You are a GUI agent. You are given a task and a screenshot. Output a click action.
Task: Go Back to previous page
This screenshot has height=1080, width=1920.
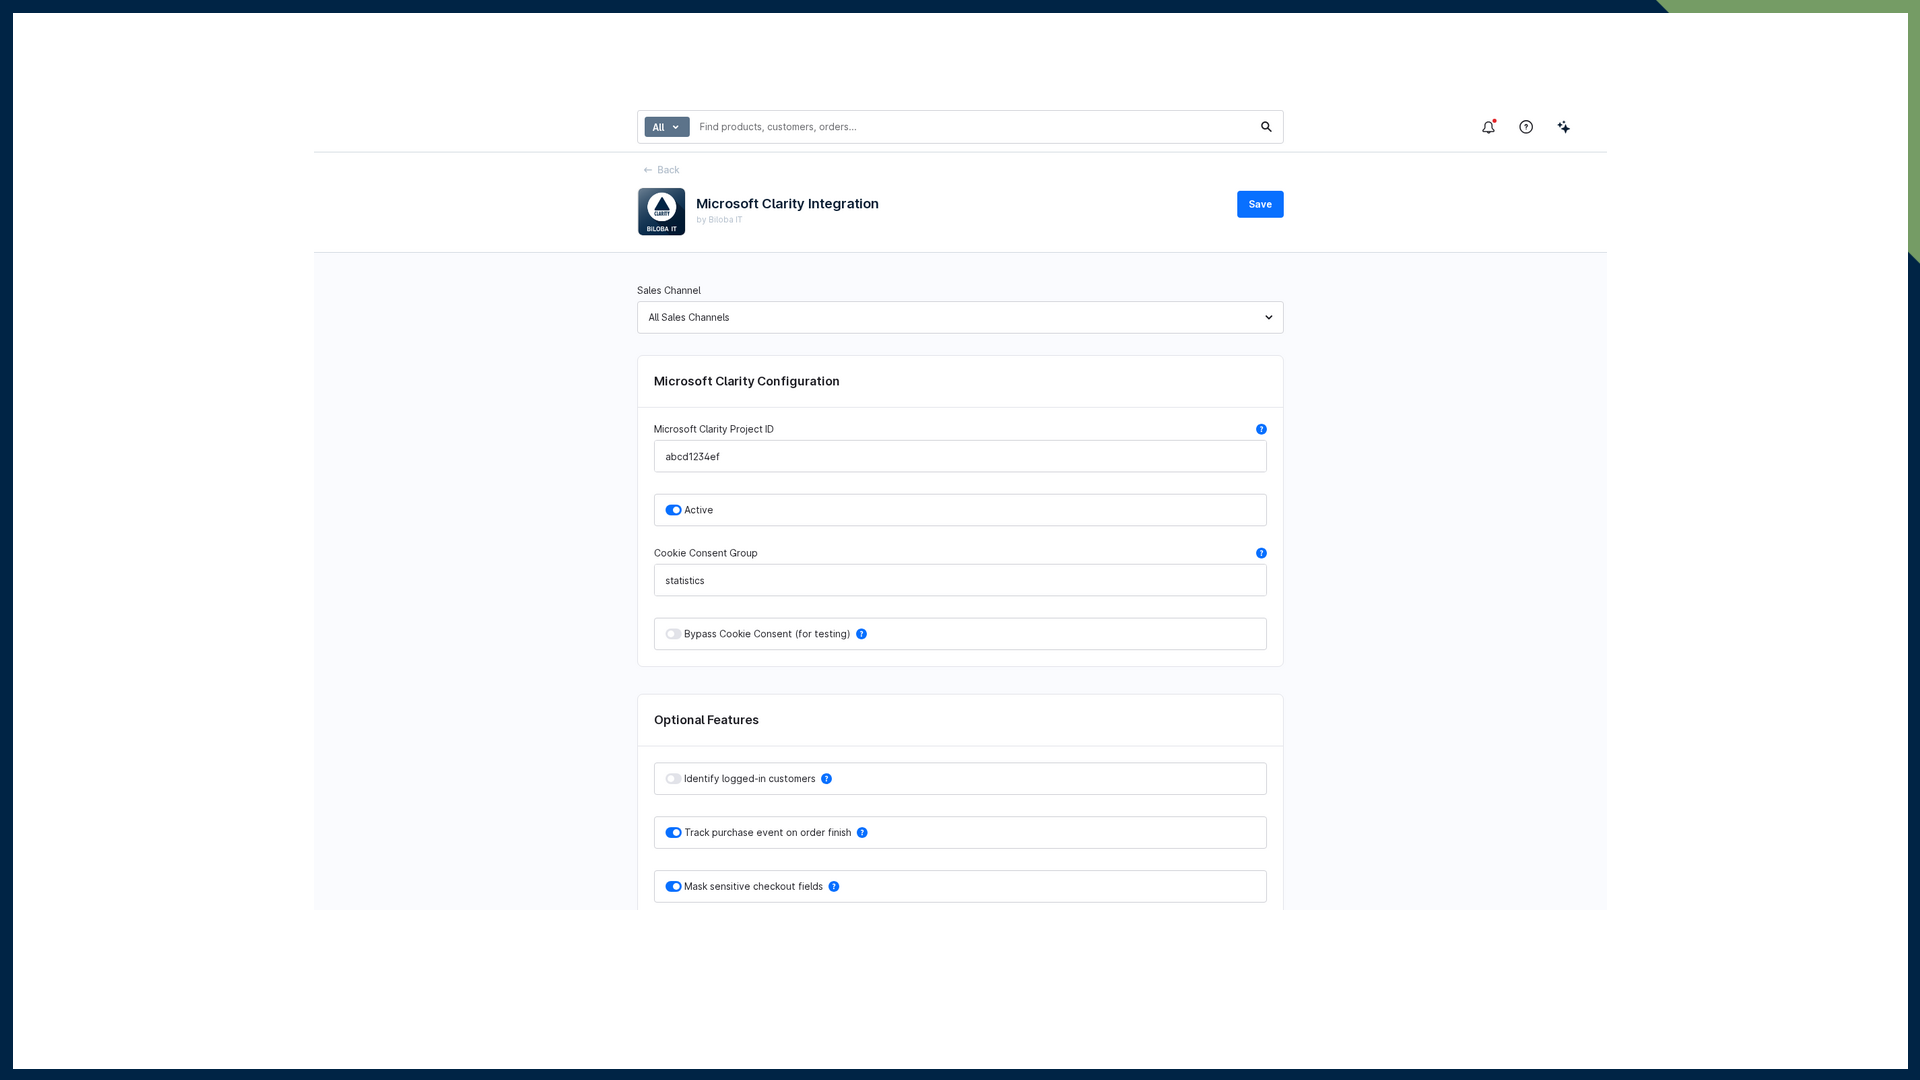point(661,170)
